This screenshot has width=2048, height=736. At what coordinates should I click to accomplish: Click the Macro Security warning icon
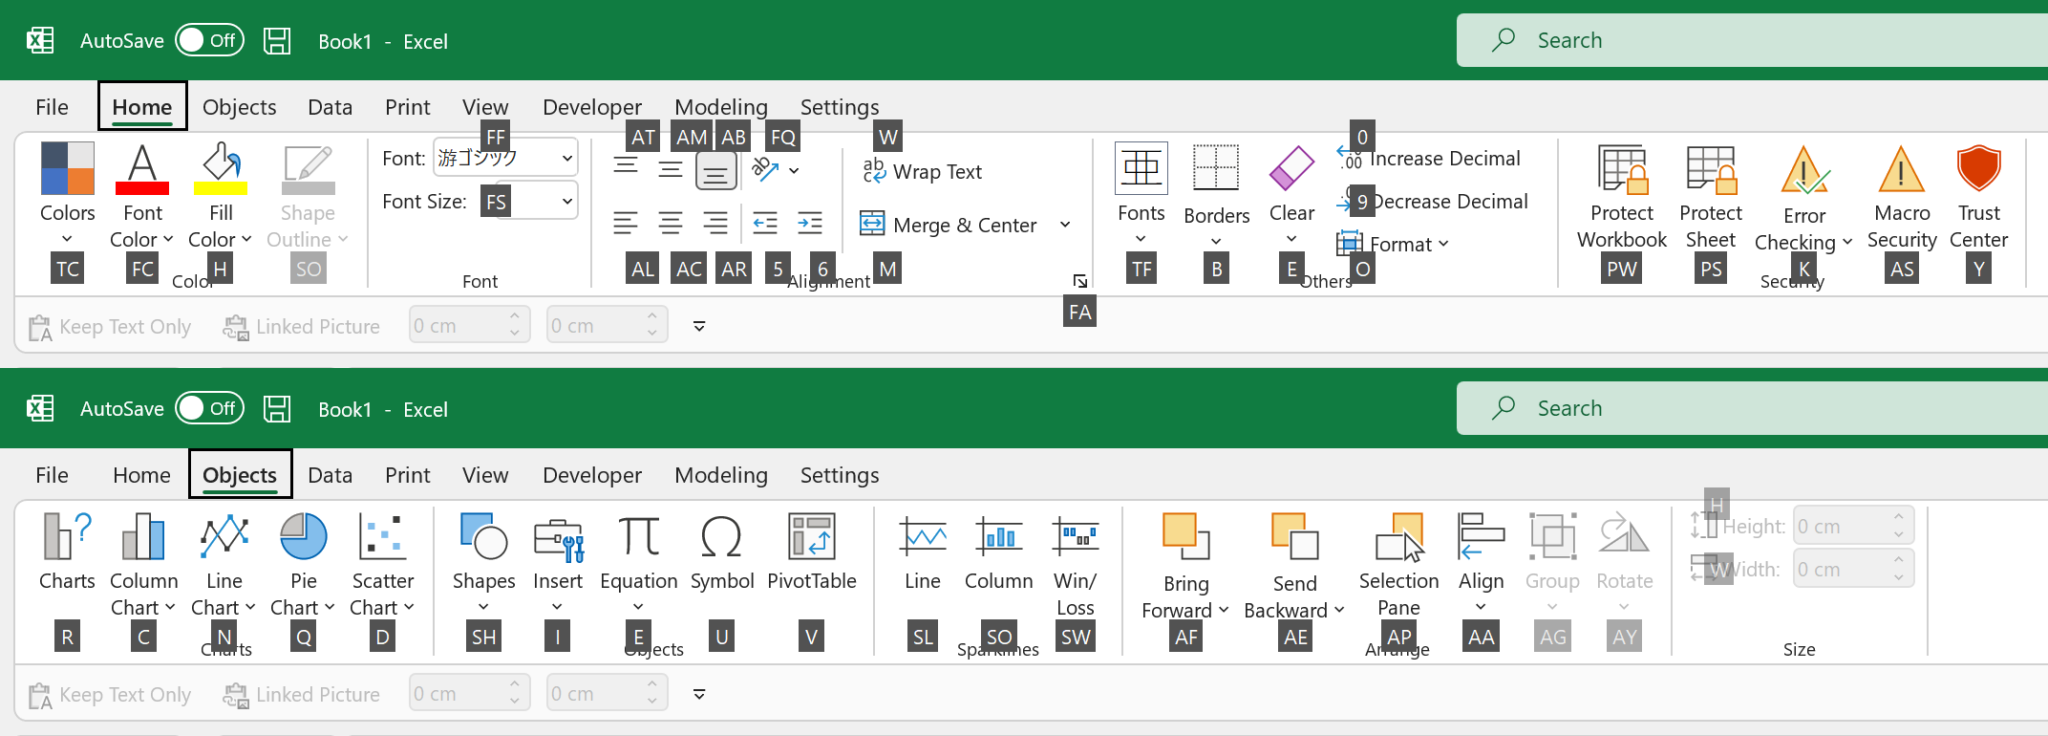[x=1901, y=170]
